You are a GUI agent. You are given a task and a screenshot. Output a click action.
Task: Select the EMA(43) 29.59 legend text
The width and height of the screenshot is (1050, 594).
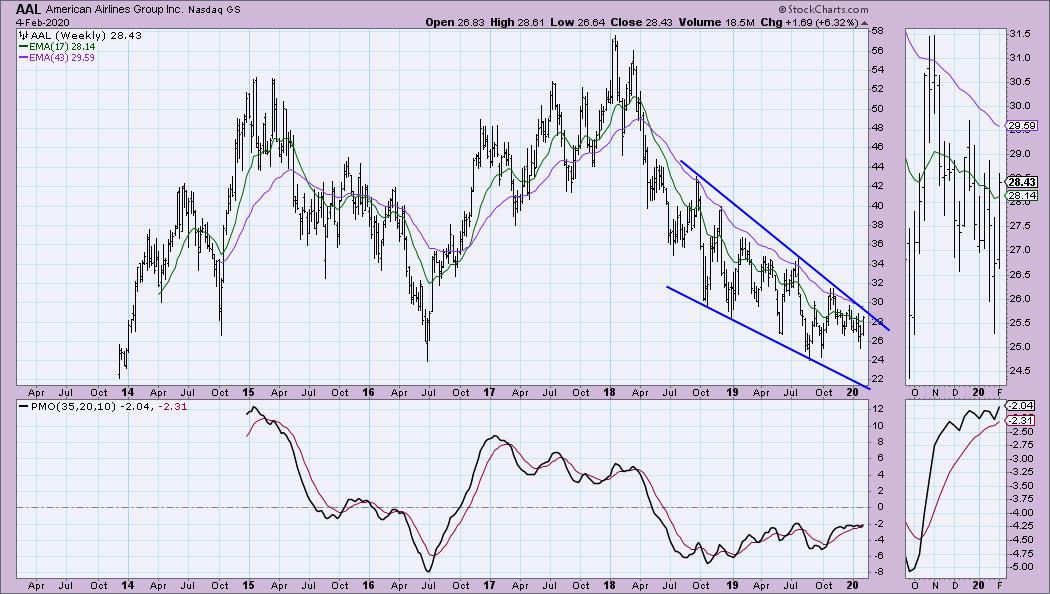pyautogui.click(x=62, y=58)
